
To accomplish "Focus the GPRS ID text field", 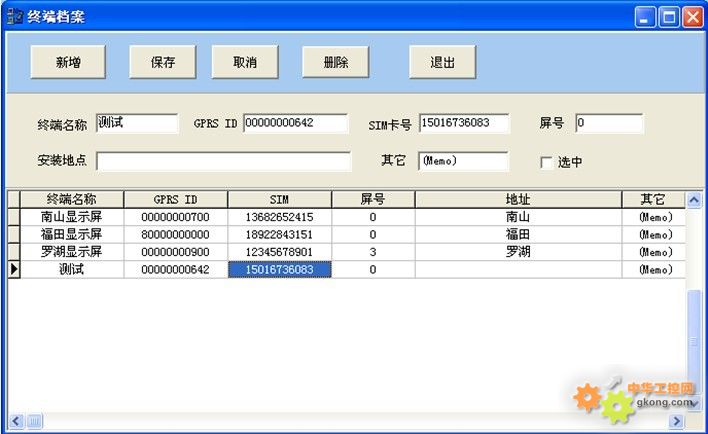I will tap(295, 123).
